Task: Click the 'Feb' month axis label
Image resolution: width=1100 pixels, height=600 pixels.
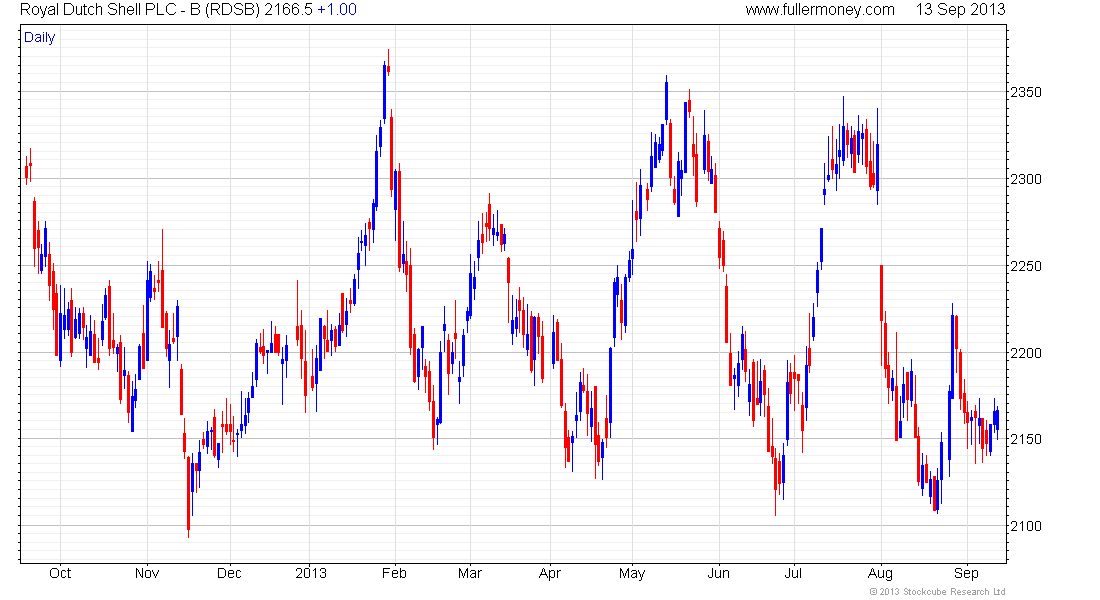Action: coord(394,573)
